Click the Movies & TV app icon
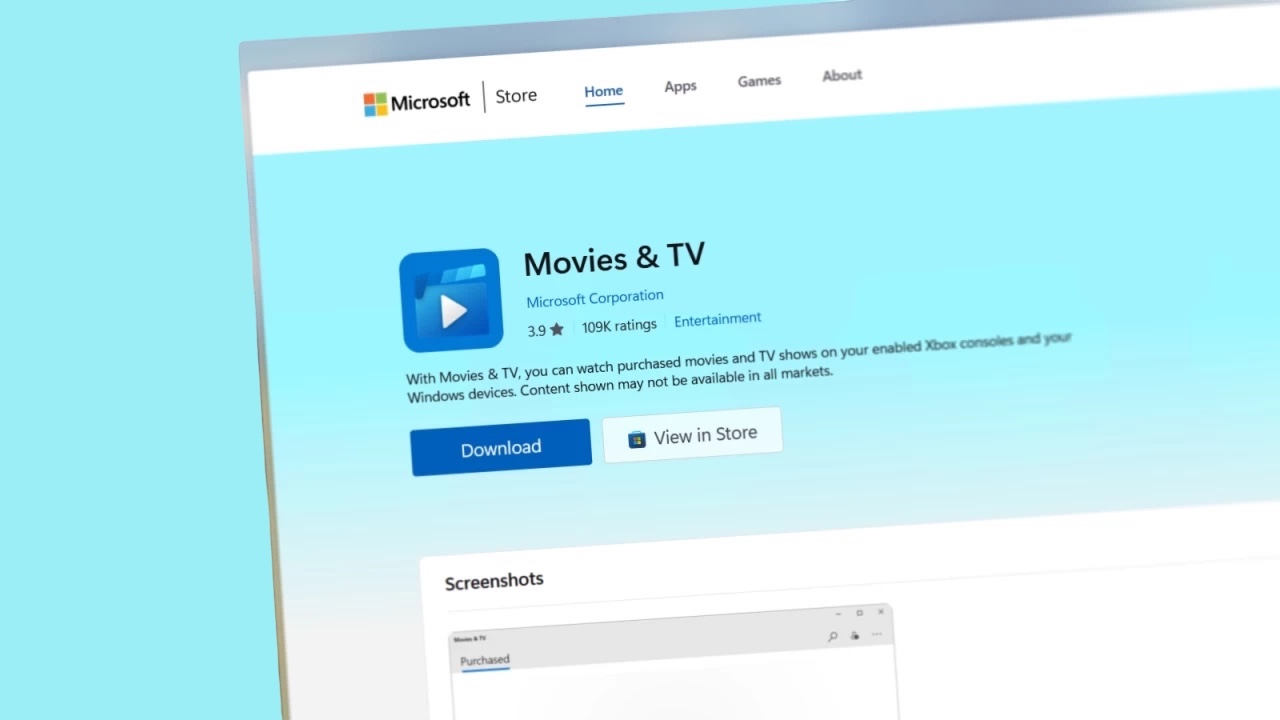 click(451, 300)
